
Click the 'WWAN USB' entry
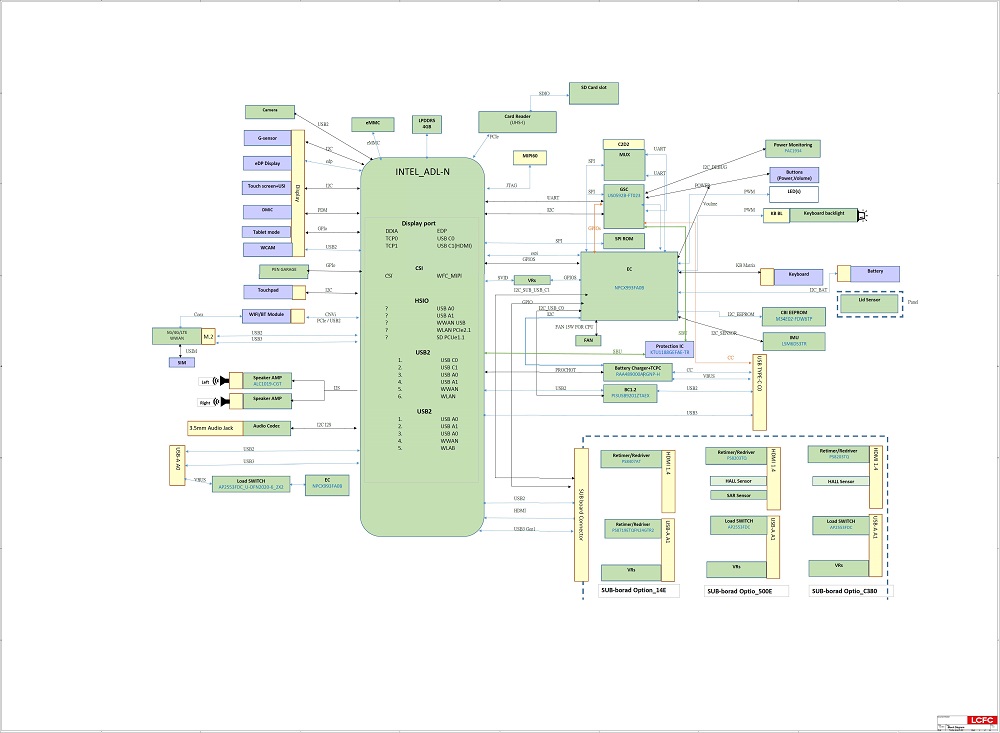click(451, 323)
